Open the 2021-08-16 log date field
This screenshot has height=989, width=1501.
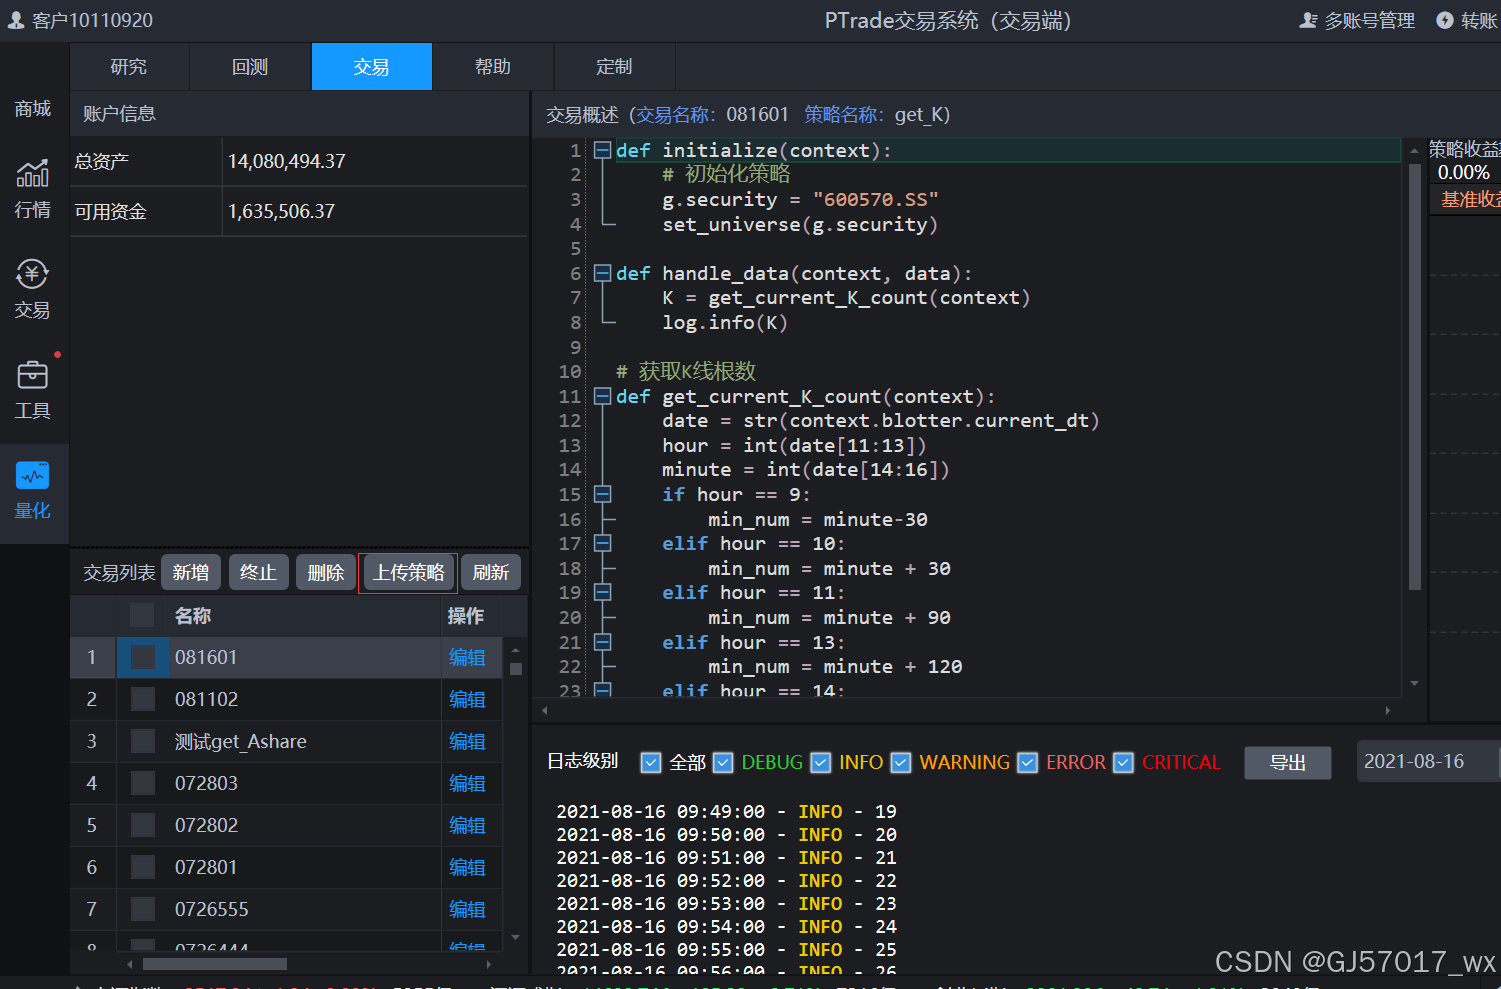coord(1428,761)
